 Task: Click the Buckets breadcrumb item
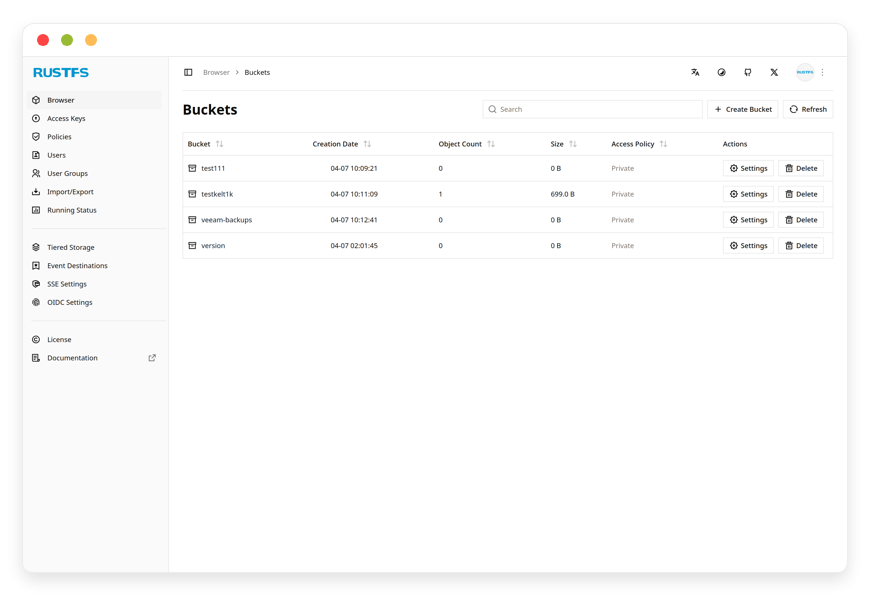[257, 72]
